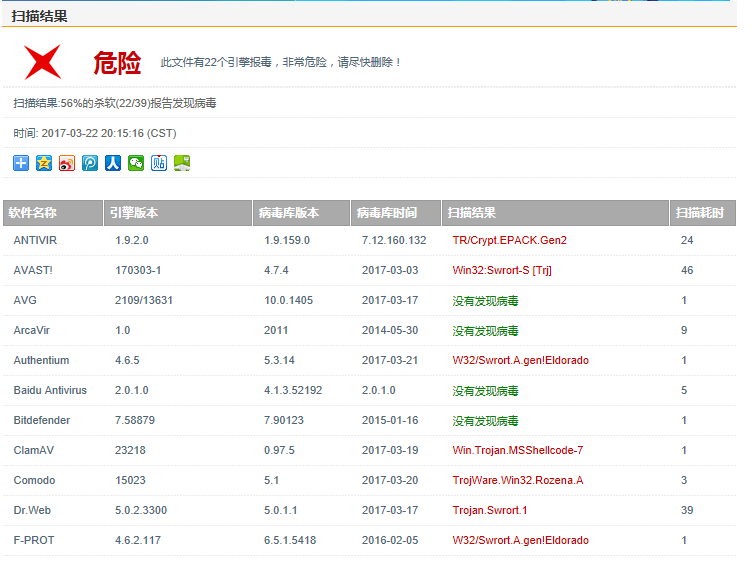Click the 扫描耗时 column header
Screen dimensions: 752x561
point(703,213)
